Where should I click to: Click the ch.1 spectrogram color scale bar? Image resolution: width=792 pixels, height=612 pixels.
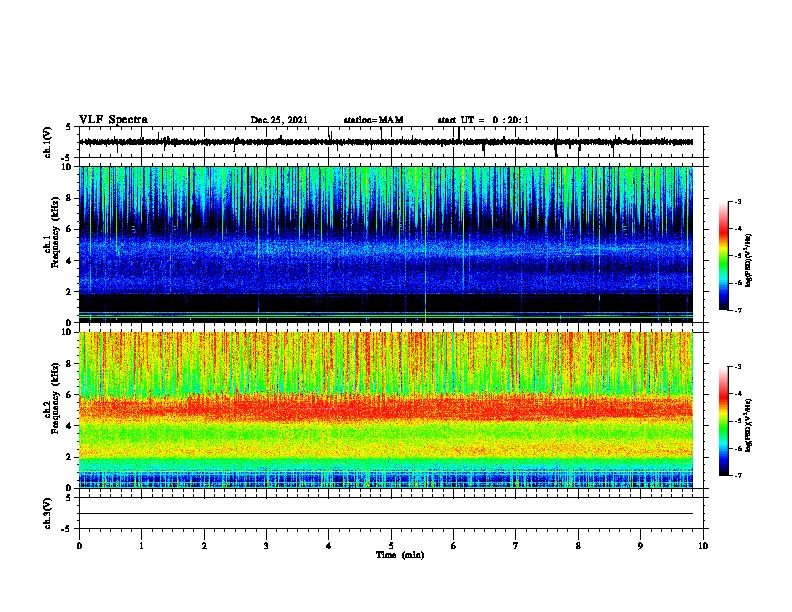point(723,256)
